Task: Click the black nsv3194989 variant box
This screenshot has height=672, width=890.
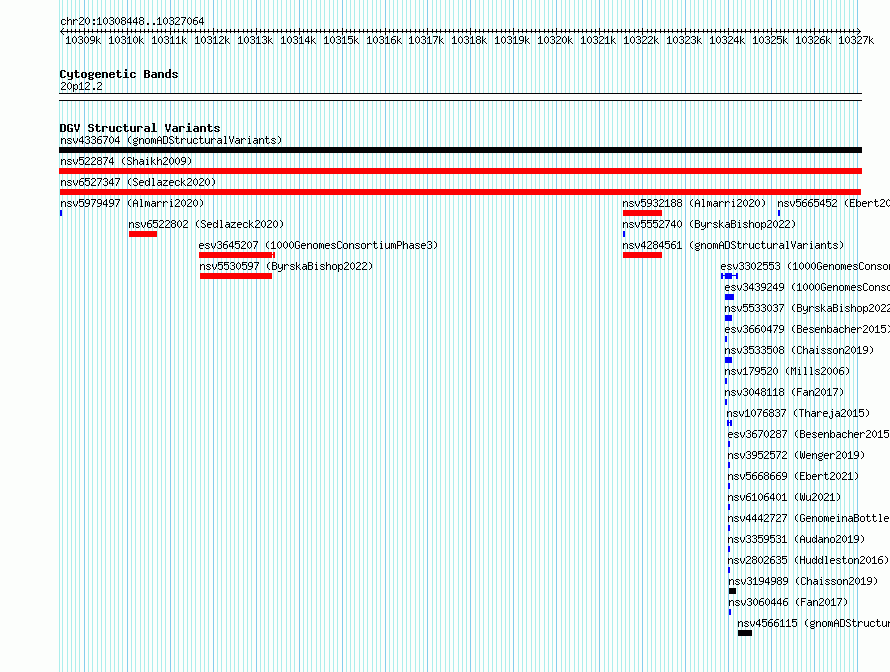Action: coord(732,591)
